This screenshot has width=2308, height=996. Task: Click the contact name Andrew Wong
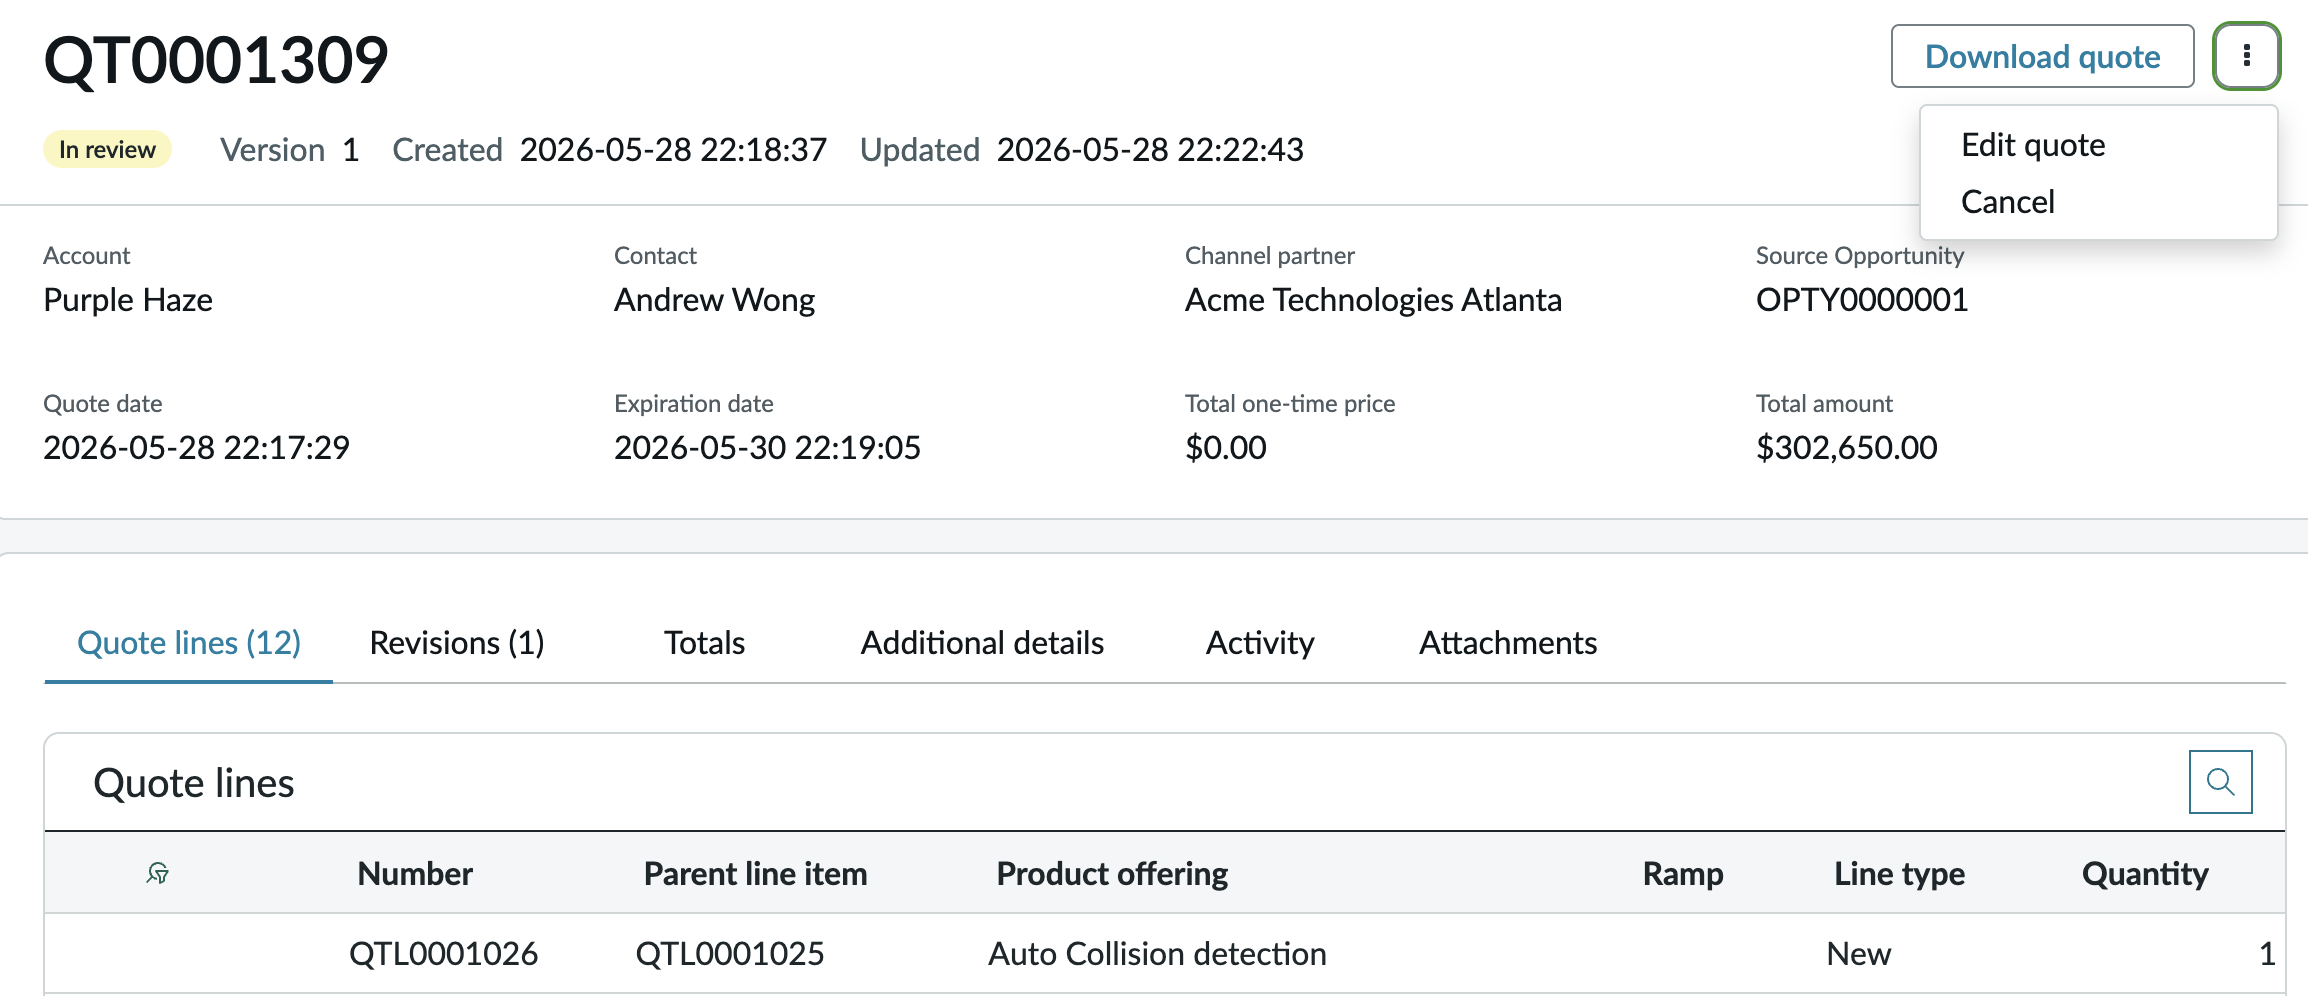[x=714, y=300]
